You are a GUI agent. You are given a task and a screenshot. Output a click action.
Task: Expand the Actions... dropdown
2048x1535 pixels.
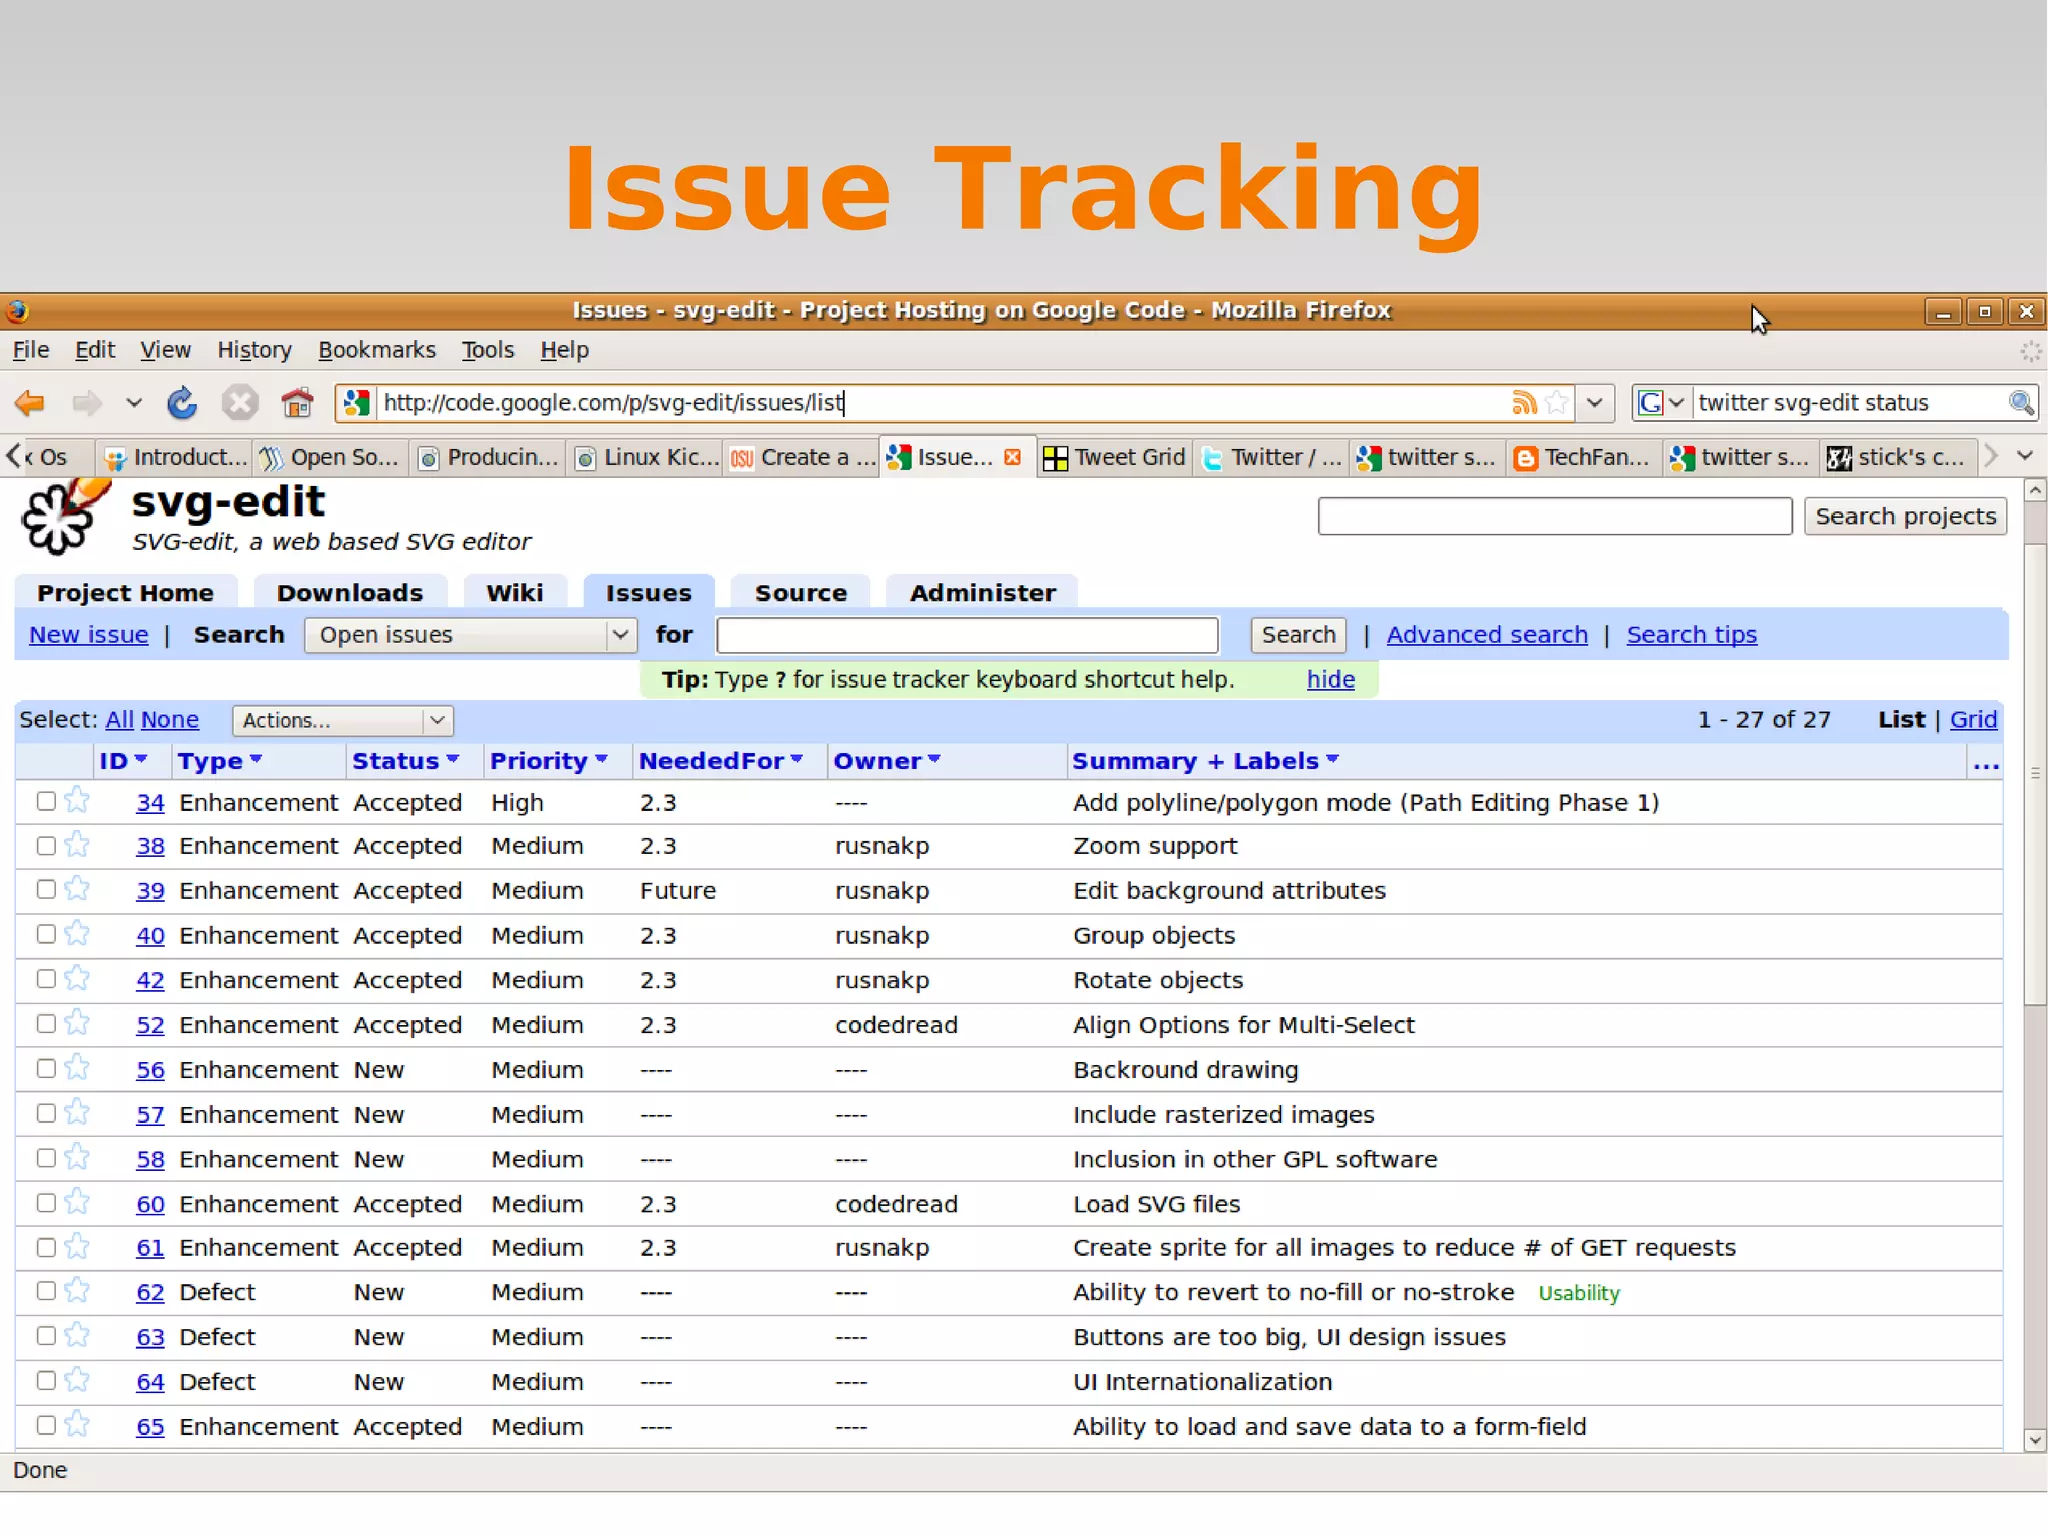(342, 720)
